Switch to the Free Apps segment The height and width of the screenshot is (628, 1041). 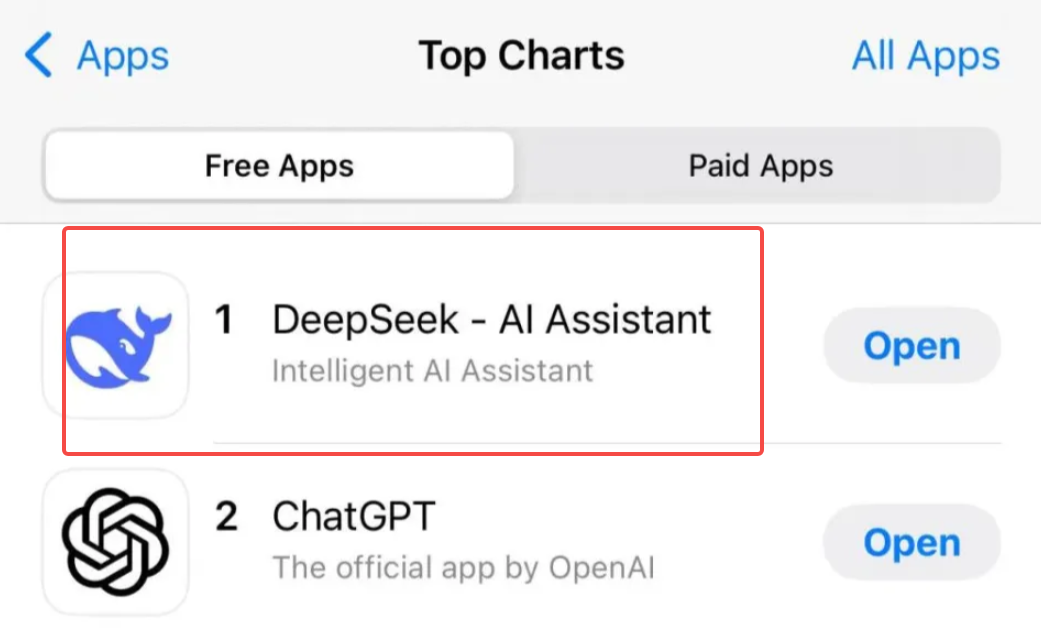[280, 165]
